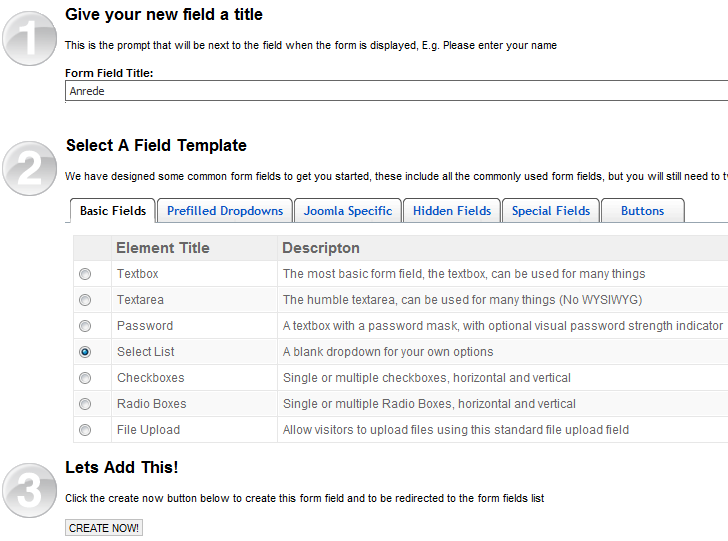Choose the Radio Boxes radio option

pos(85,404)
